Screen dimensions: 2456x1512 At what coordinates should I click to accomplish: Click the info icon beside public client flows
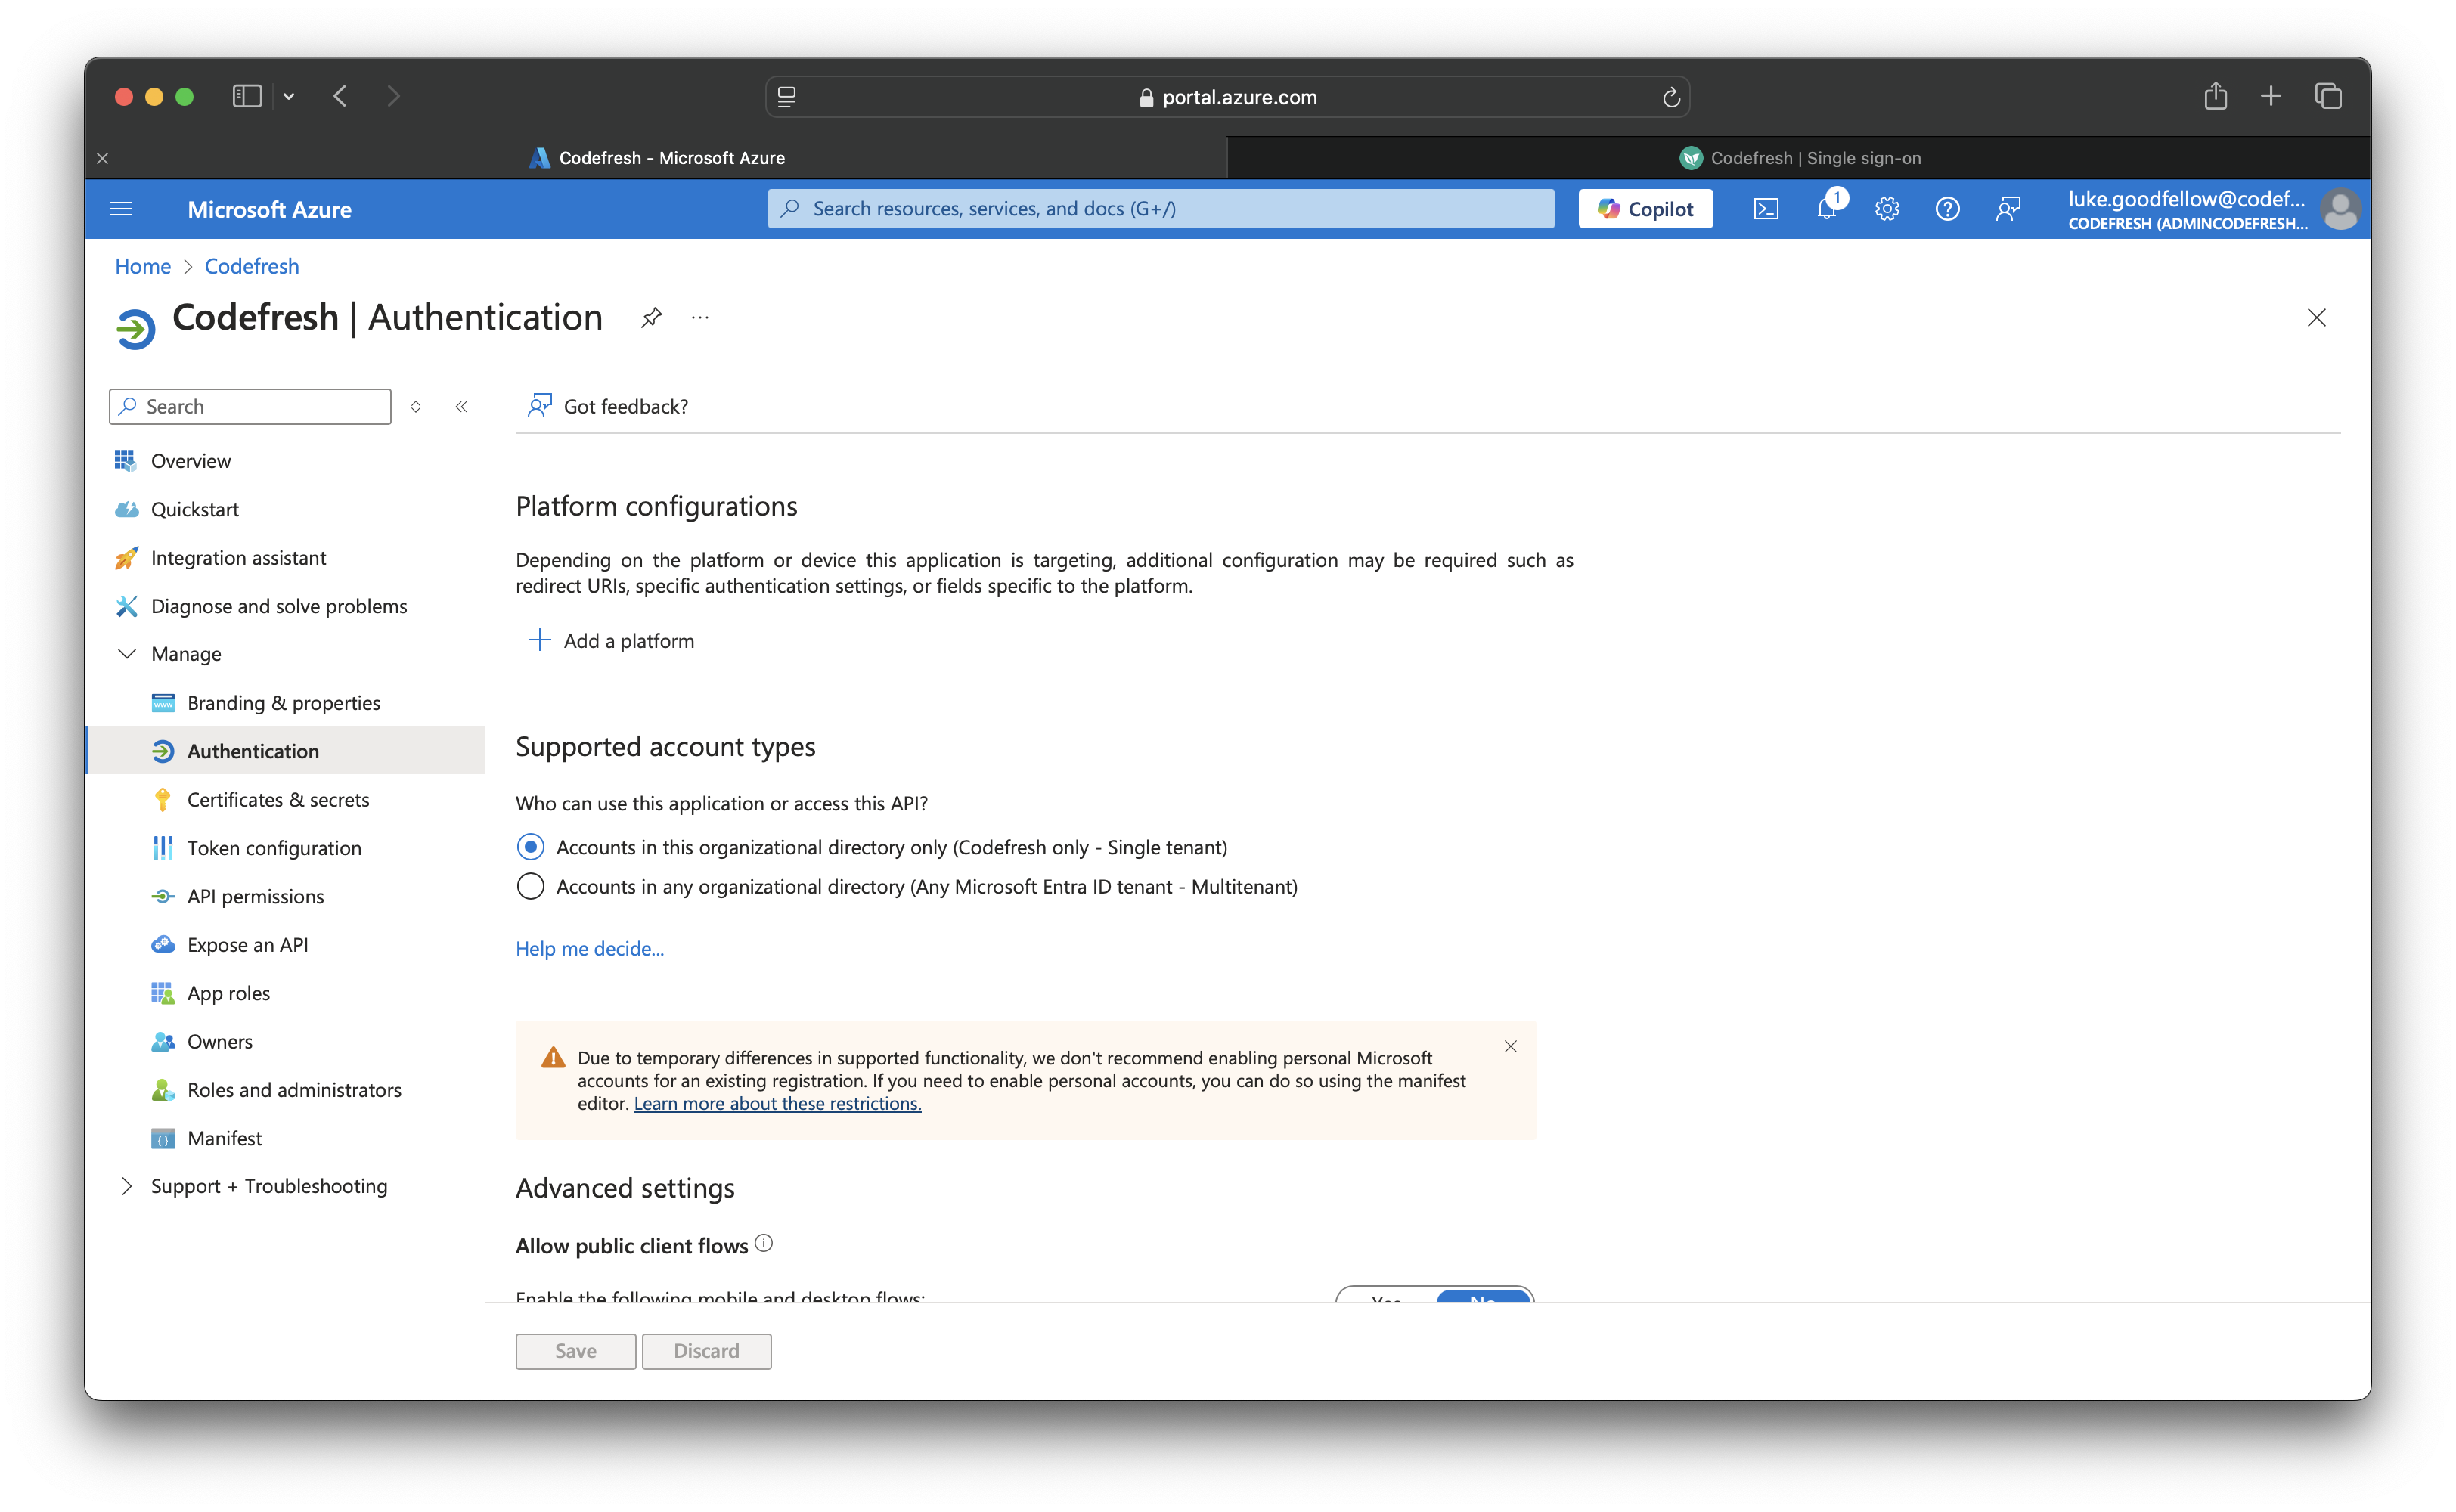click(x=764, y=1243)
